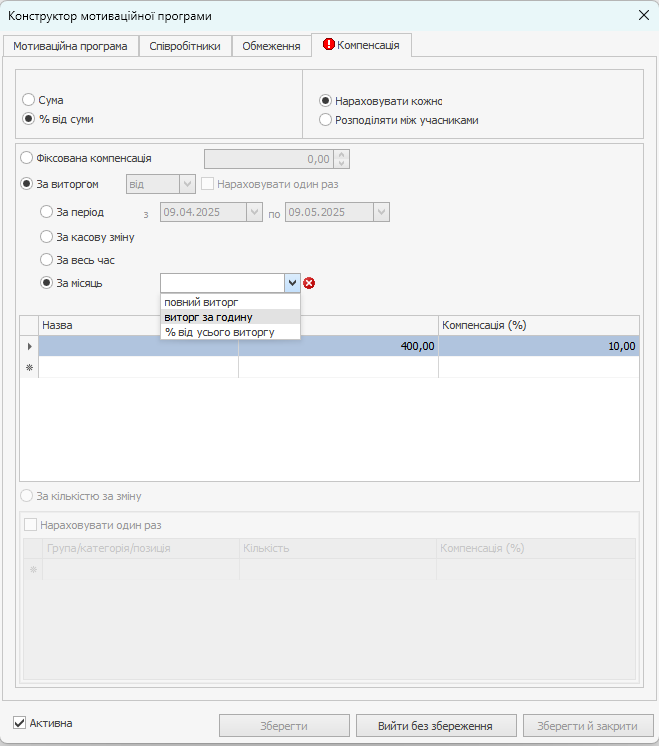Select 'За касову зміну' radio button
This screenshot has height=746, width=659.
[46, 237]
